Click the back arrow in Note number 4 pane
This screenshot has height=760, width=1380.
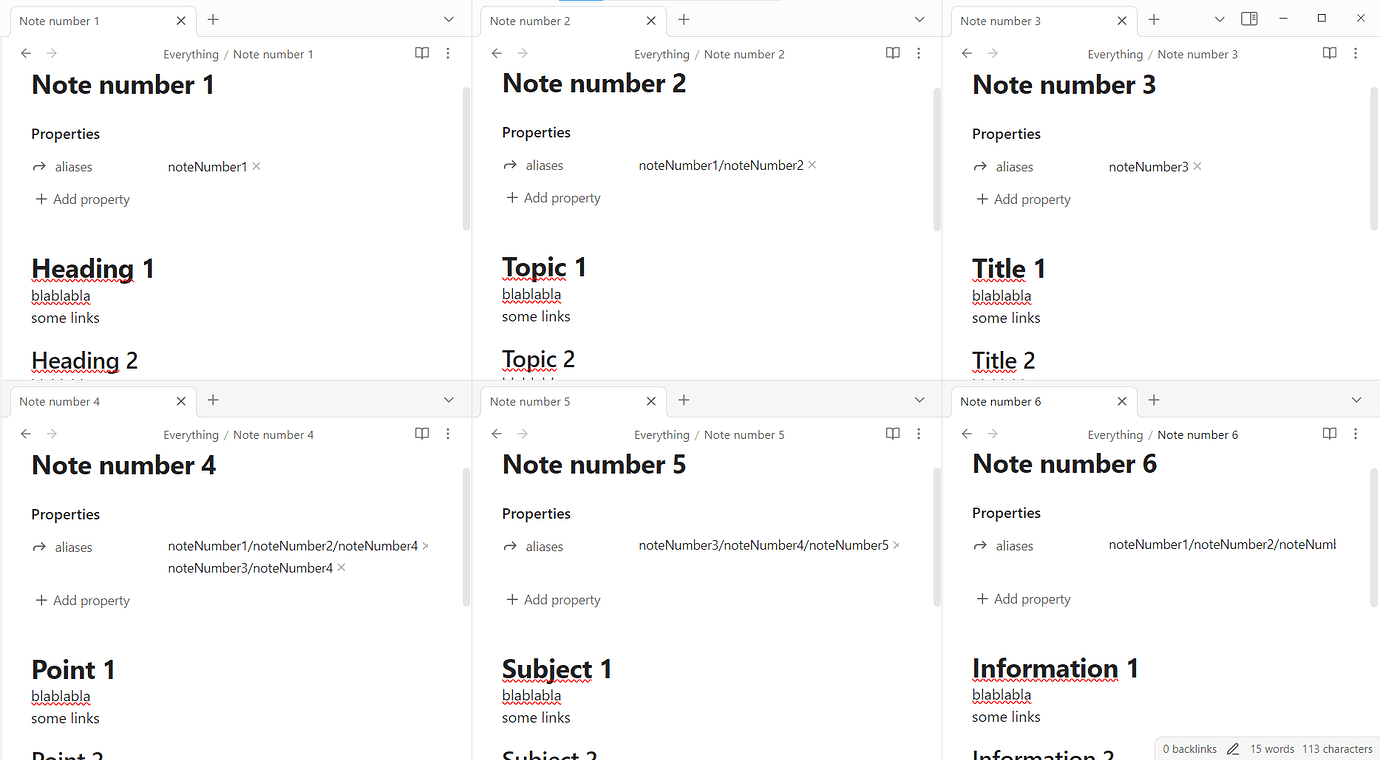click(x=25, y=434)
